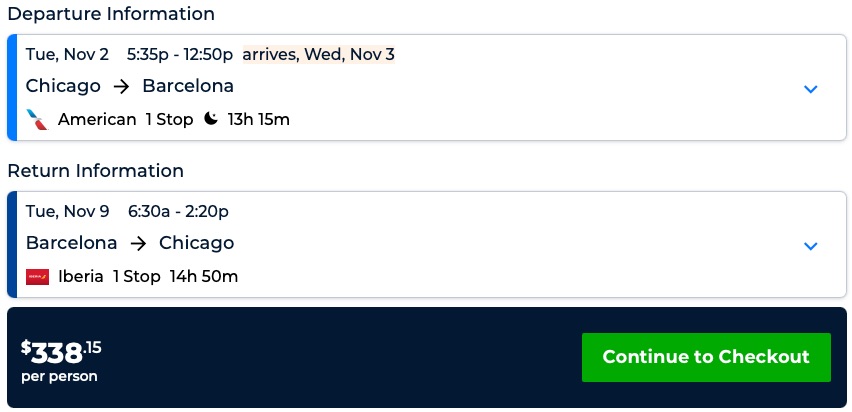Click the arrow between Chicago and Barcelona
This screenshot has width=852, height=412.
122,86
